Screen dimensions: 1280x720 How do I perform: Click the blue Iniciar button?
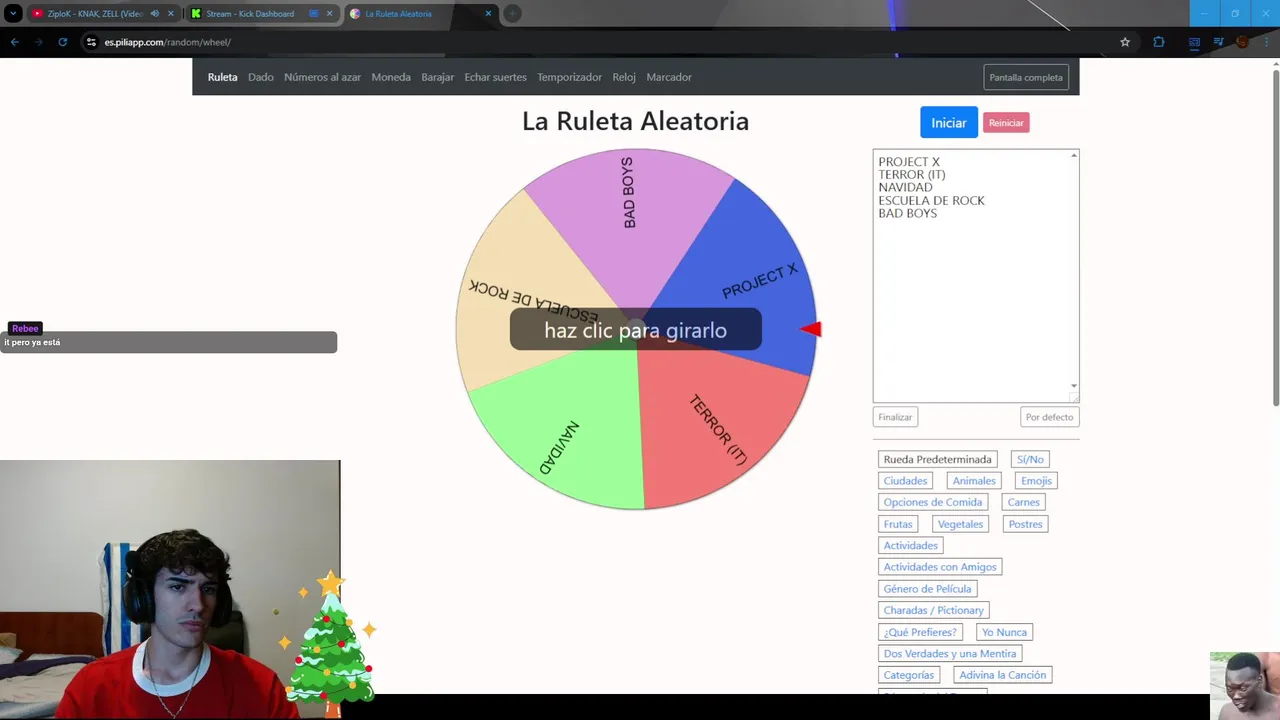point(949,122)
